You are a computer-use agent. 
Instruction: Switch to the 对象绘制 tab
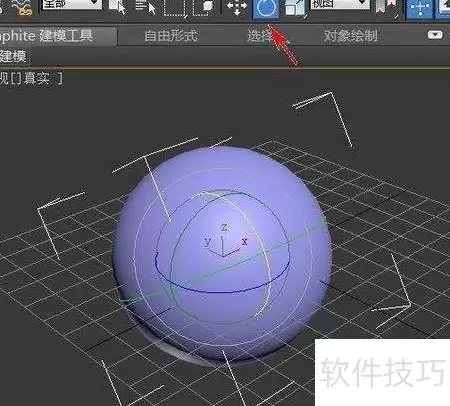pos(351,36)
